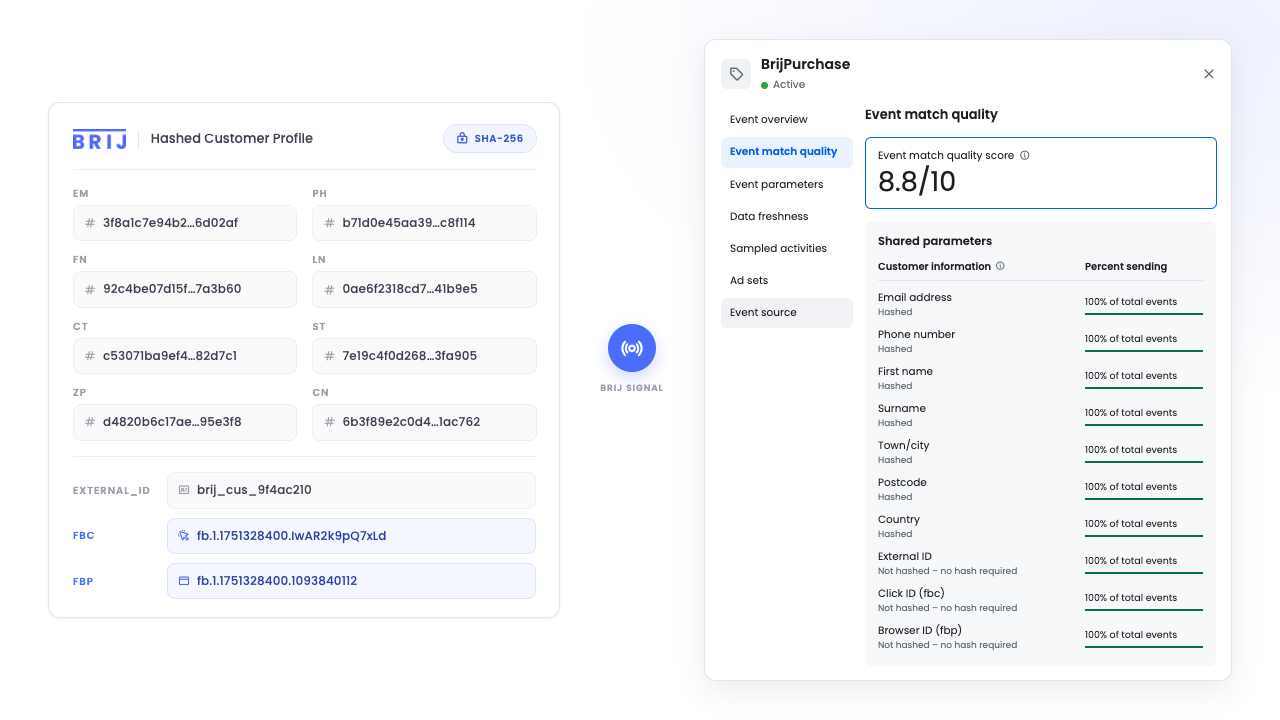Image resolution: width=1280 pixels, height=720 pixels.
Task: Click the browser icon in FBP field
Action: point(184,581)
